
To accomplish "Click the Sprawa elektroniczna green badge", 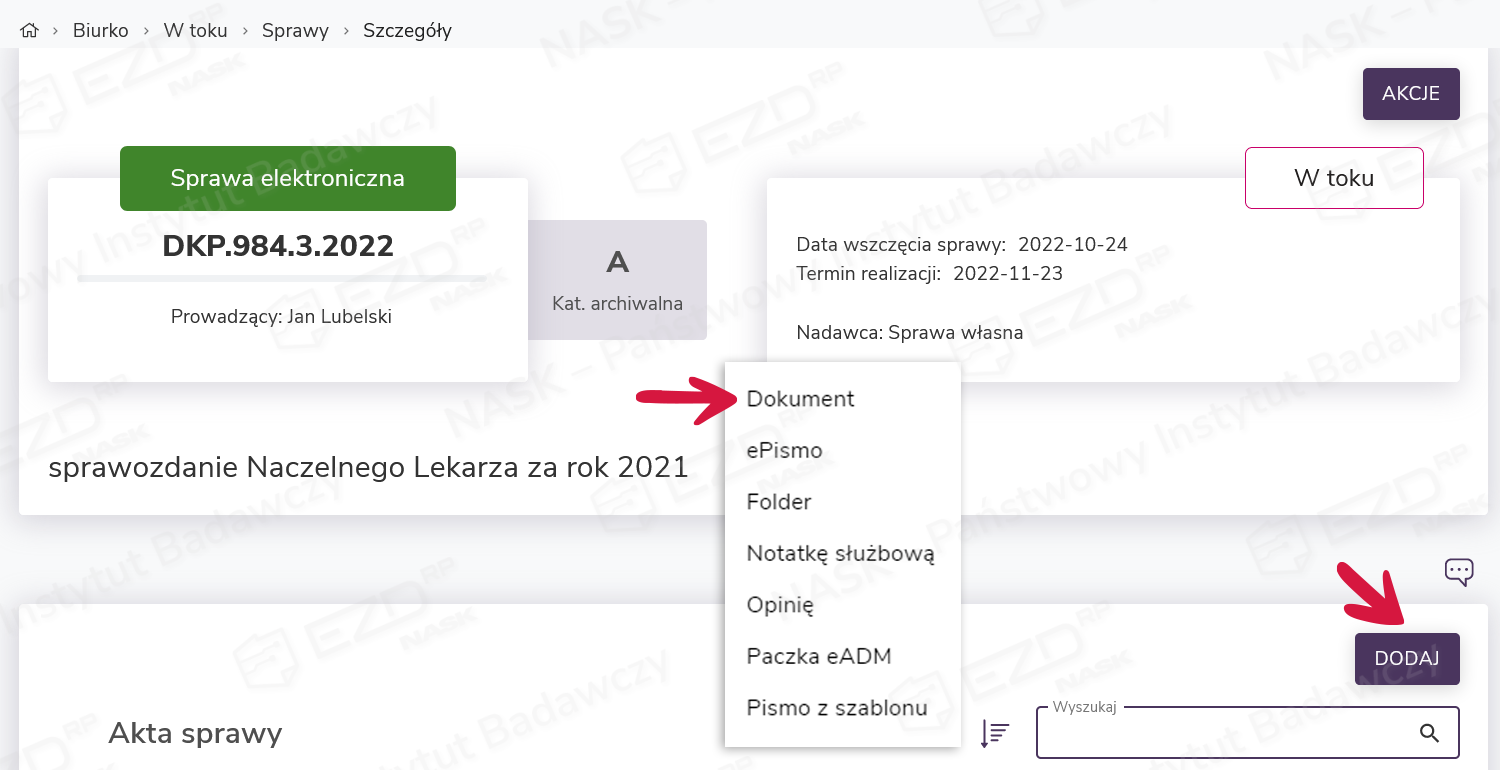I will tap(287, 179).
